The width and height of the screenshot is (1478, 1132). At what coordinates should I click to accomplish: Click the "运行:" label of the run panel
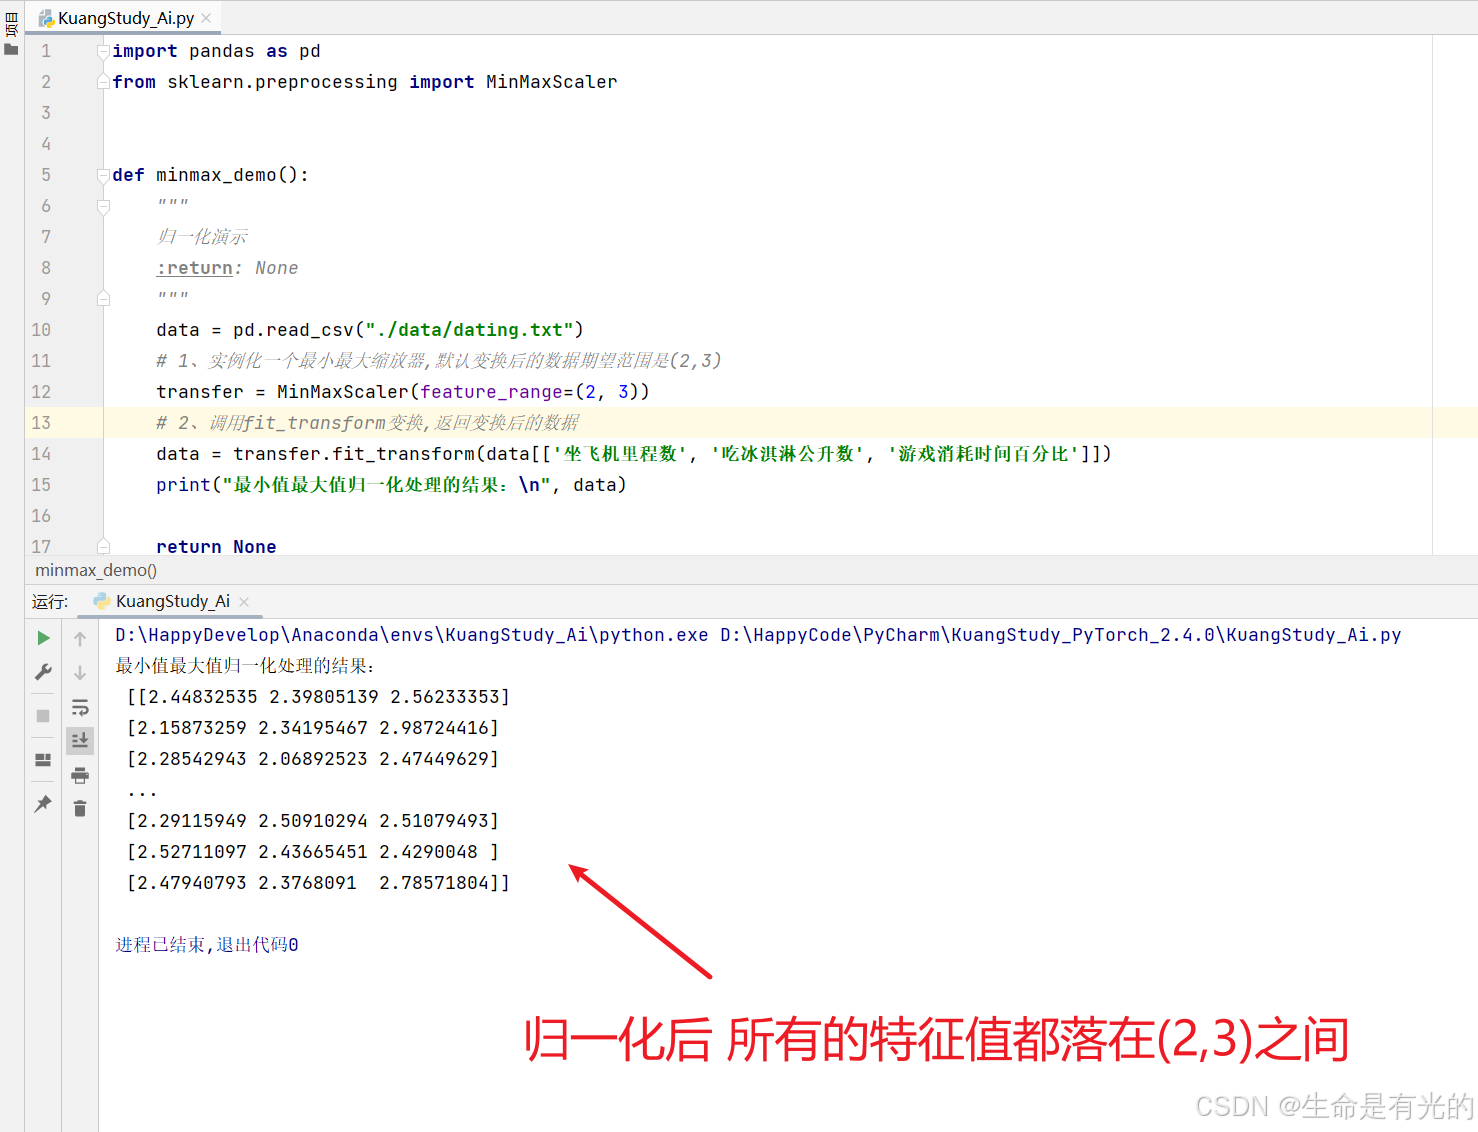(50, 601)
